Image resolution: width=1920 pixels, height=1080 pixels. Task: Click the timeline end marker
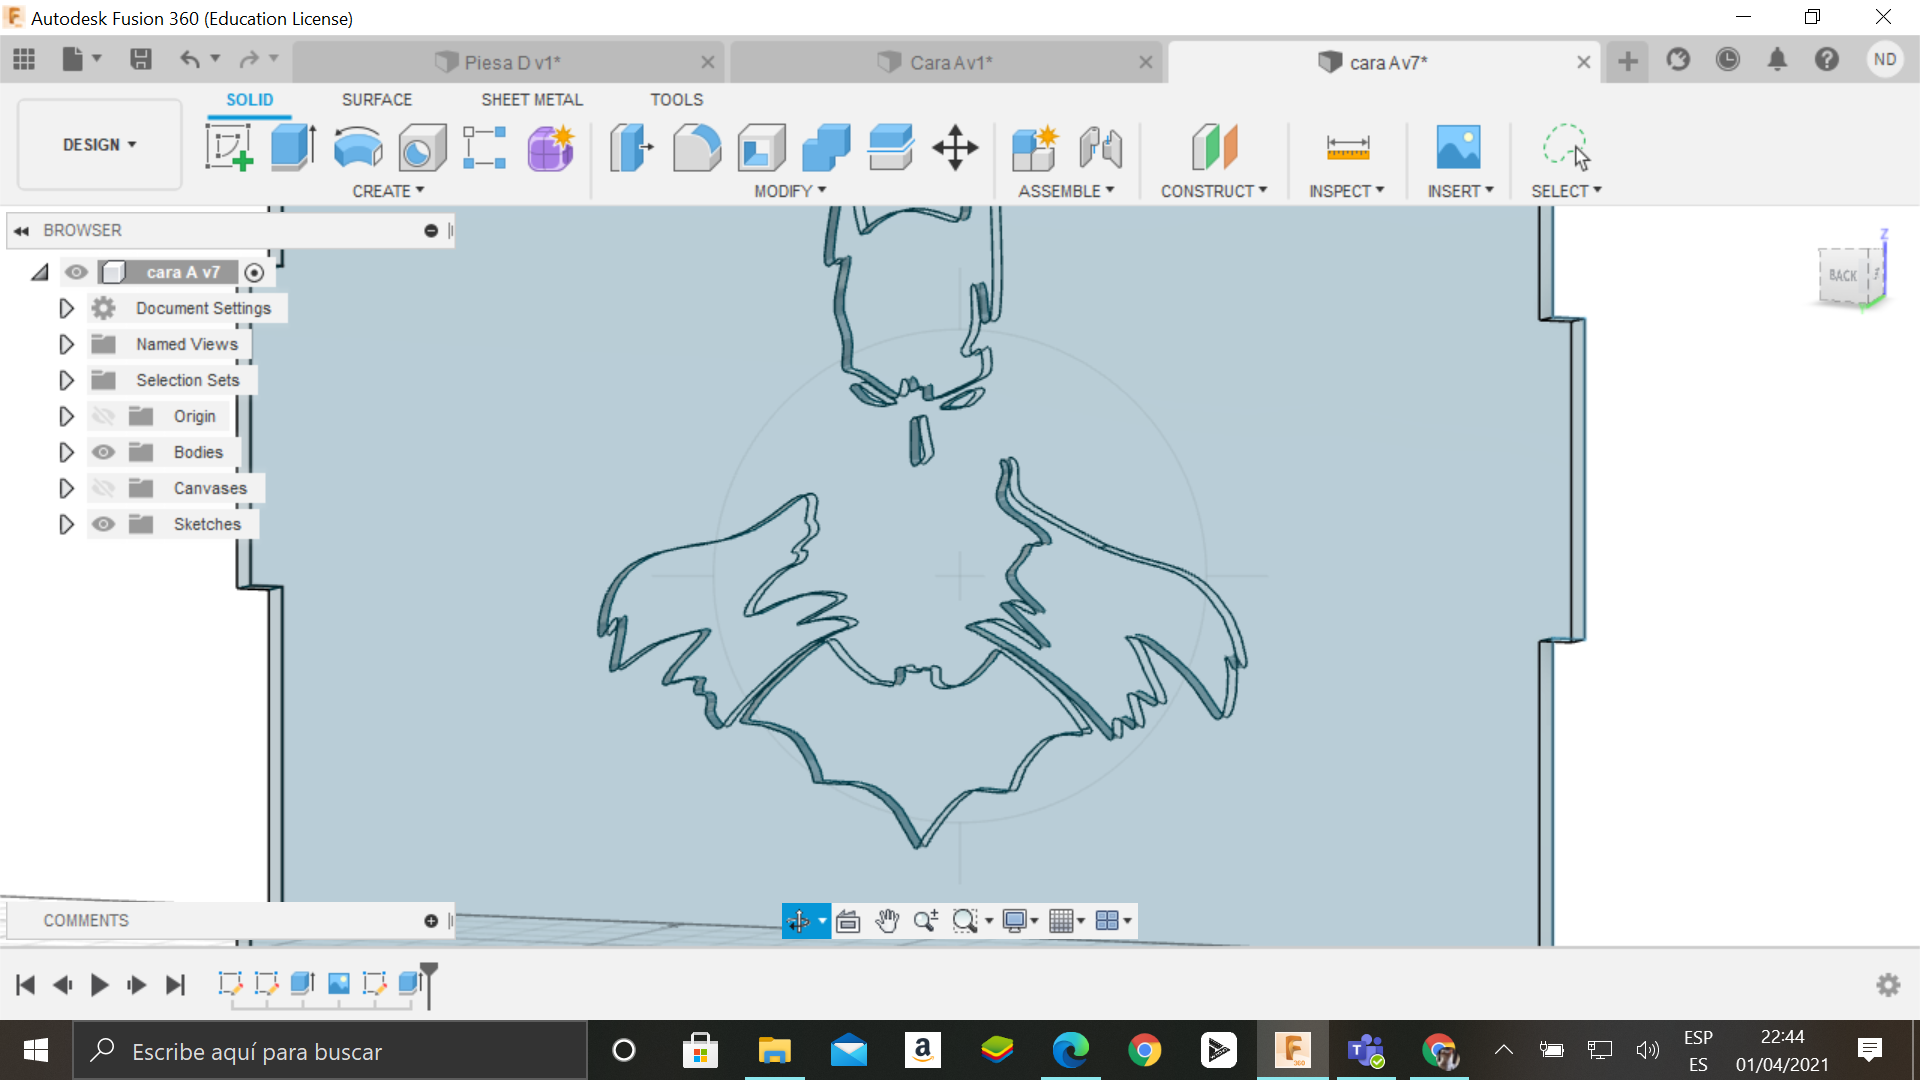tap(428, 985)
